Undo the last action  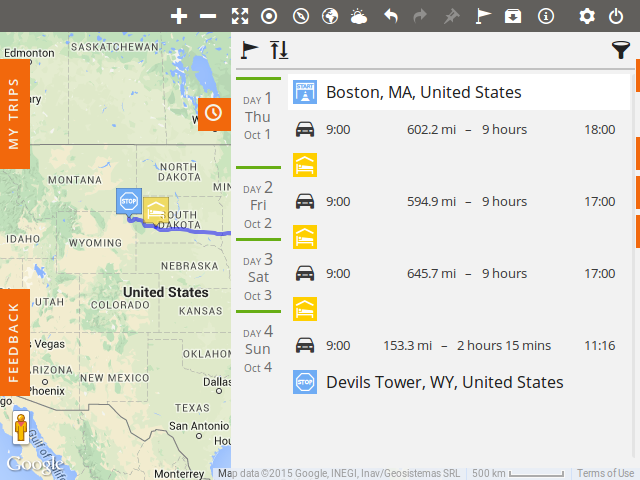click(391, 16)
